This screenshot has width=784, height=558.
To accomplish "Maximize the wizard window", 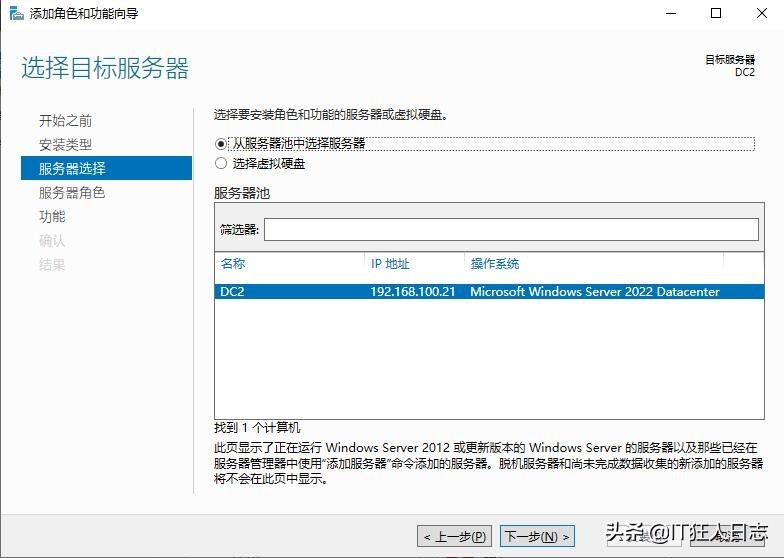I will point(716,14).
